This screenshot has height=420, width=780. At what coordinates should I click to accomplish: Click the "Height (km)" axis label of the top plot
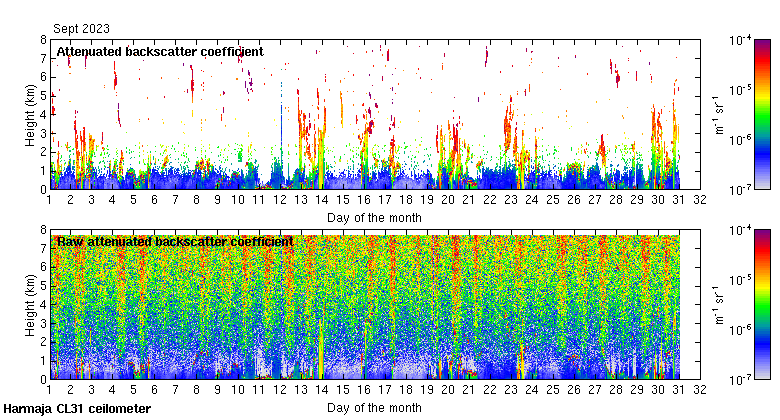point(30,115)
